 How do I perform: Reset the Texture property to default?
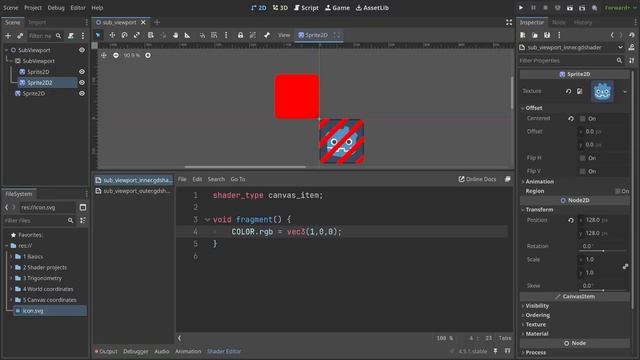(x=568, y=91)
